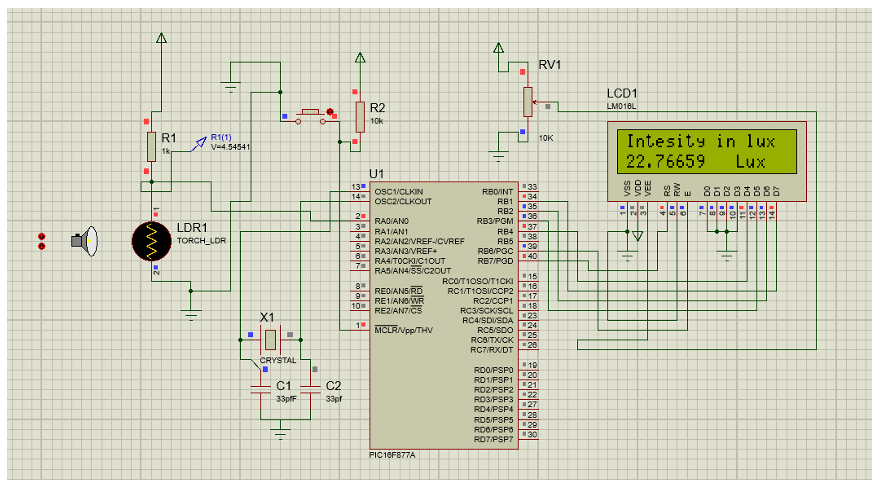The height and width of the screenshot is (488, 879).
Task: Click the 'RB7/PGD' pin label
Action: click(x=495, y=261)
